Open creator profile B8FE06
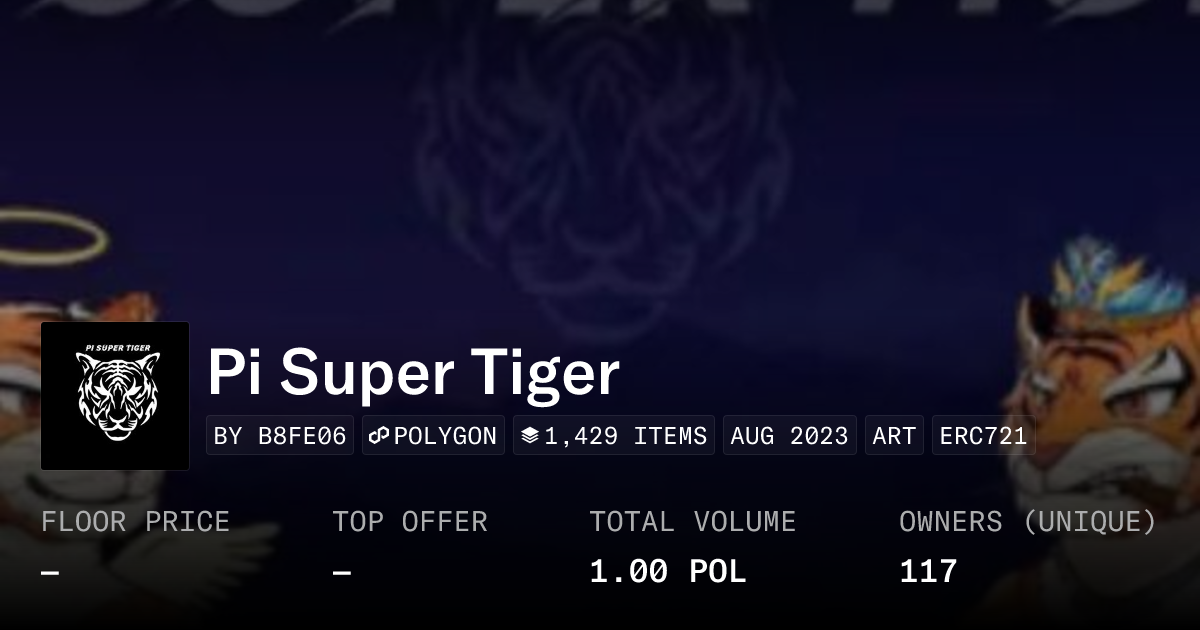This screenshot has width=1200, height=630. [x=280, y=436]
